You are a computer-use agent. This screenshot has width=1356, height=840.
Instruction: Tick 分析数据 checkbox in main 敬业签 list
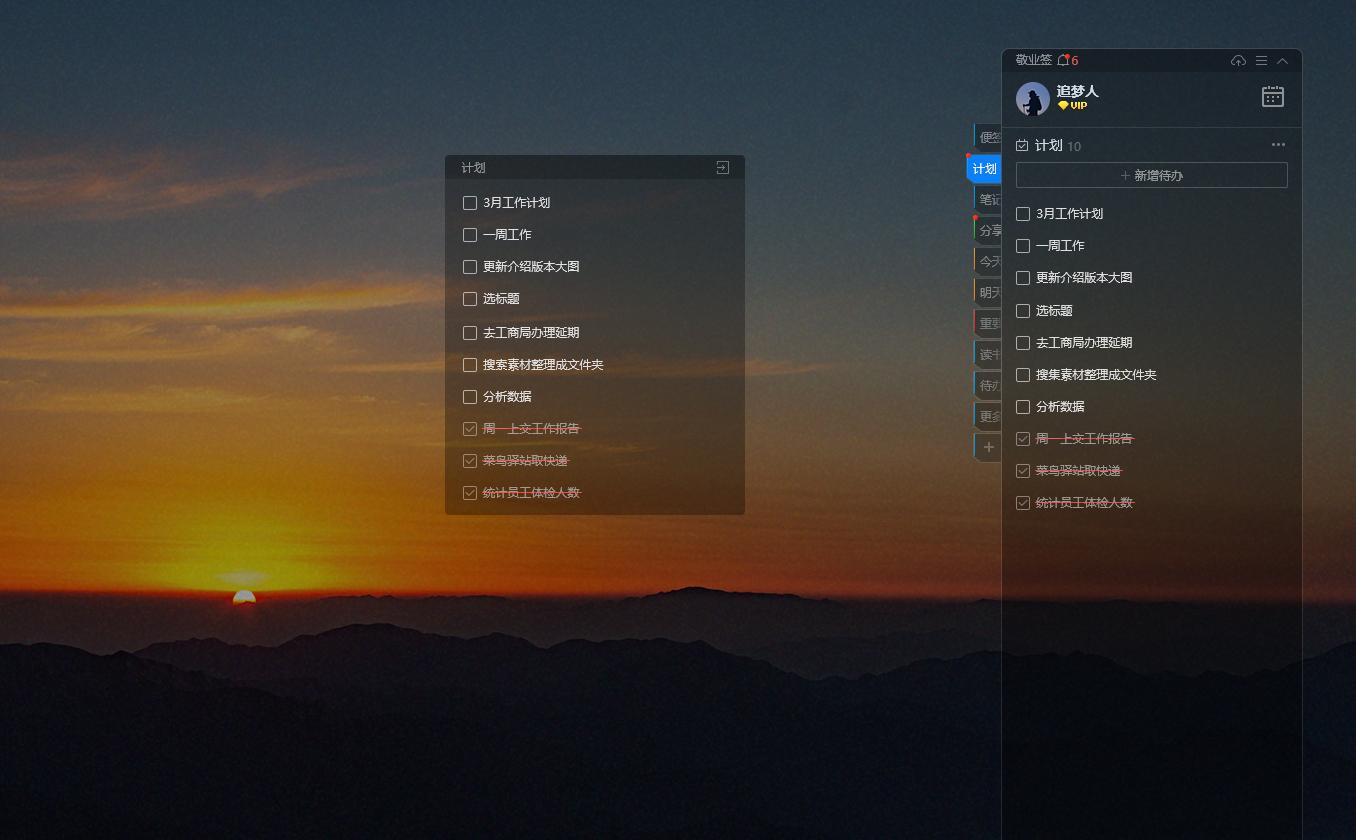click(x=1023, y=407)
